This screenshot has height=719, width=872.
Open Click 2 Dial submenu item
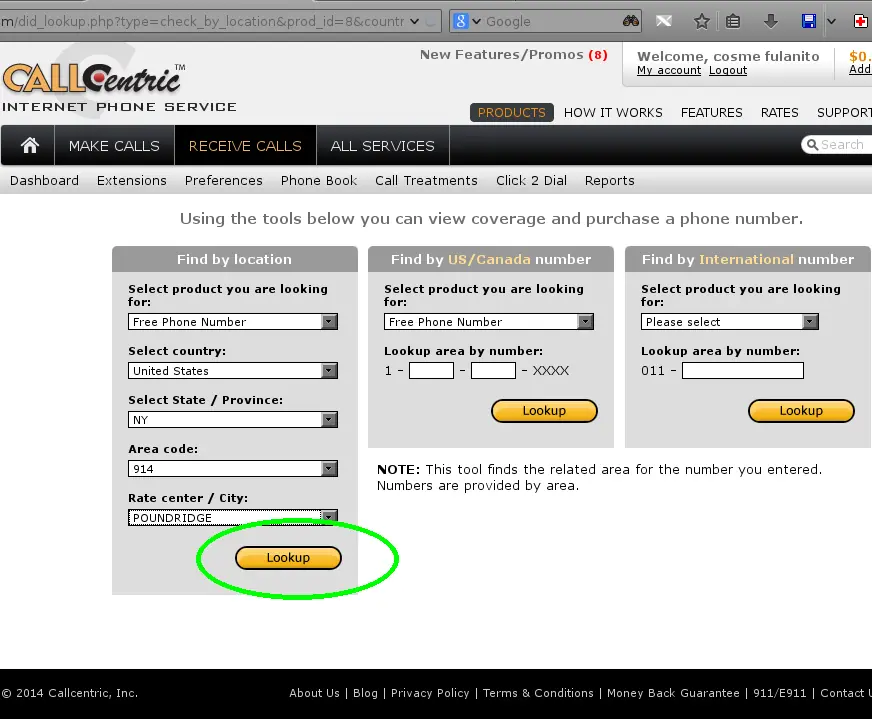(x=531, y=181)
